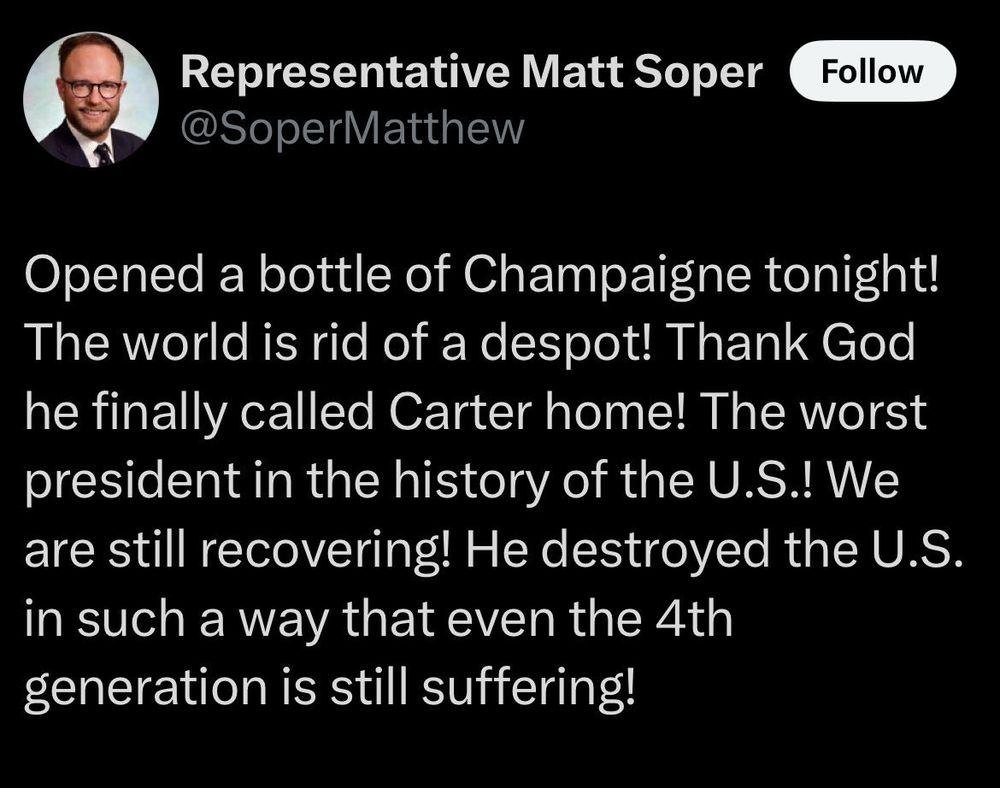Click the word "history" in the post
Viewport: 1000px width, 788px height.
tap(471, 481)
